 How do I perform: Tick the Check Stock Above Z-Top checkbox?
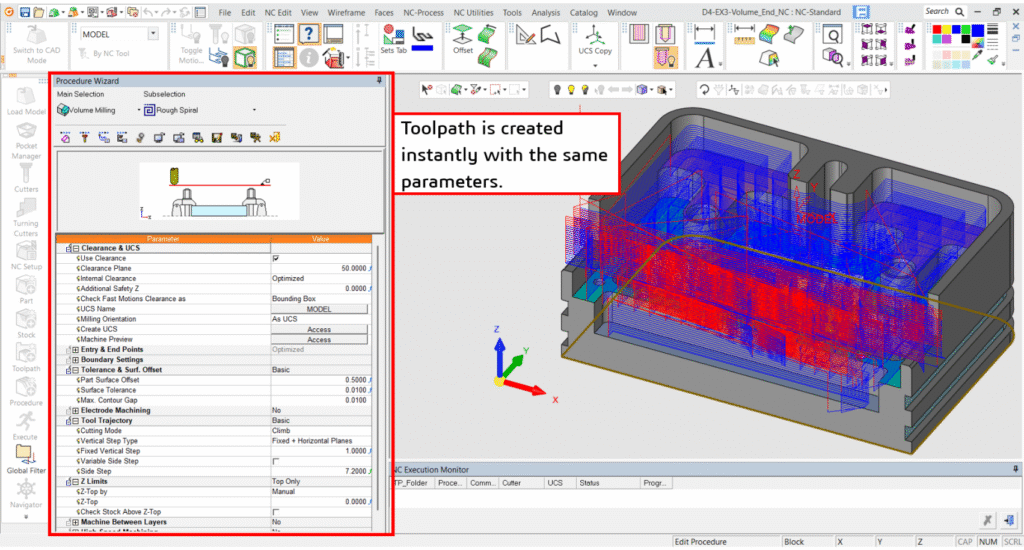[276, 512]
